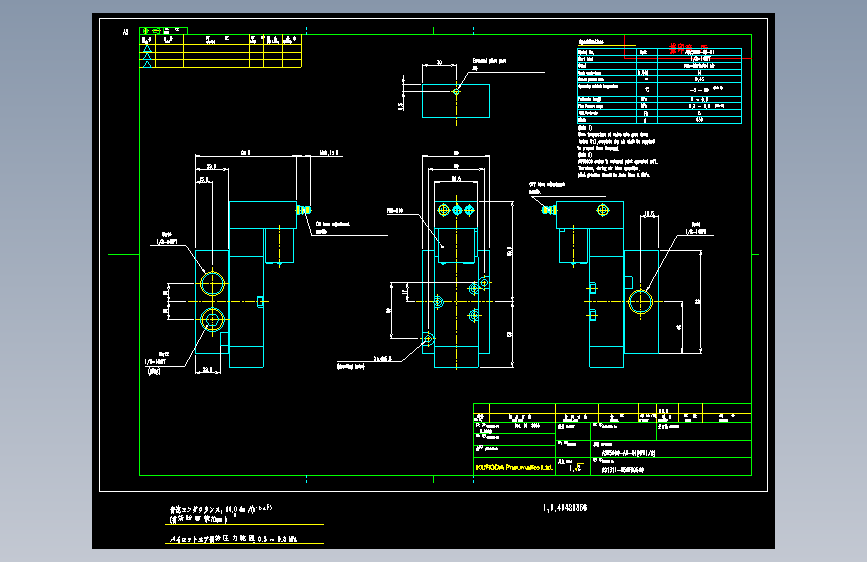Click the yellow KURODA Pneumatics Ltd. company name
The height and width of the screenshot is (562, 867).
(514, 467)
